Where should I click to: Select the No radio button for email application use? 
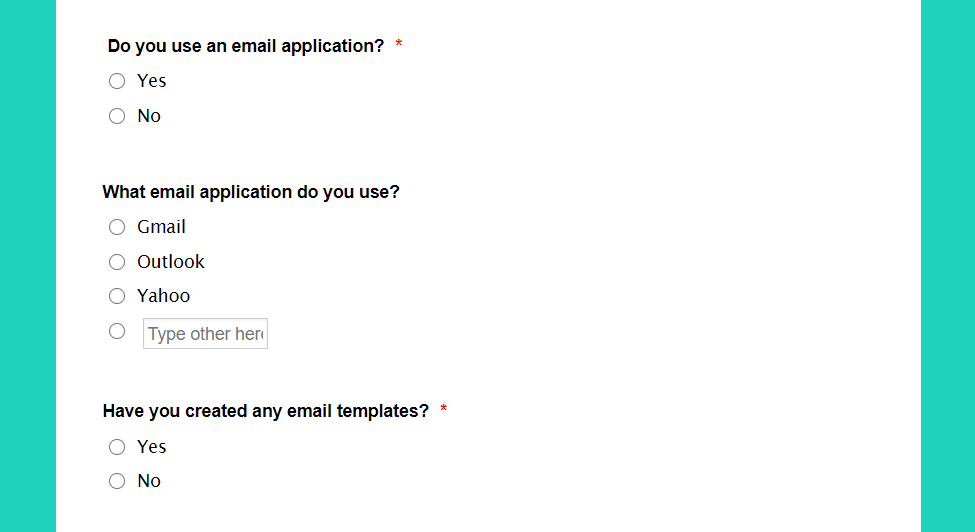(117, 116)
